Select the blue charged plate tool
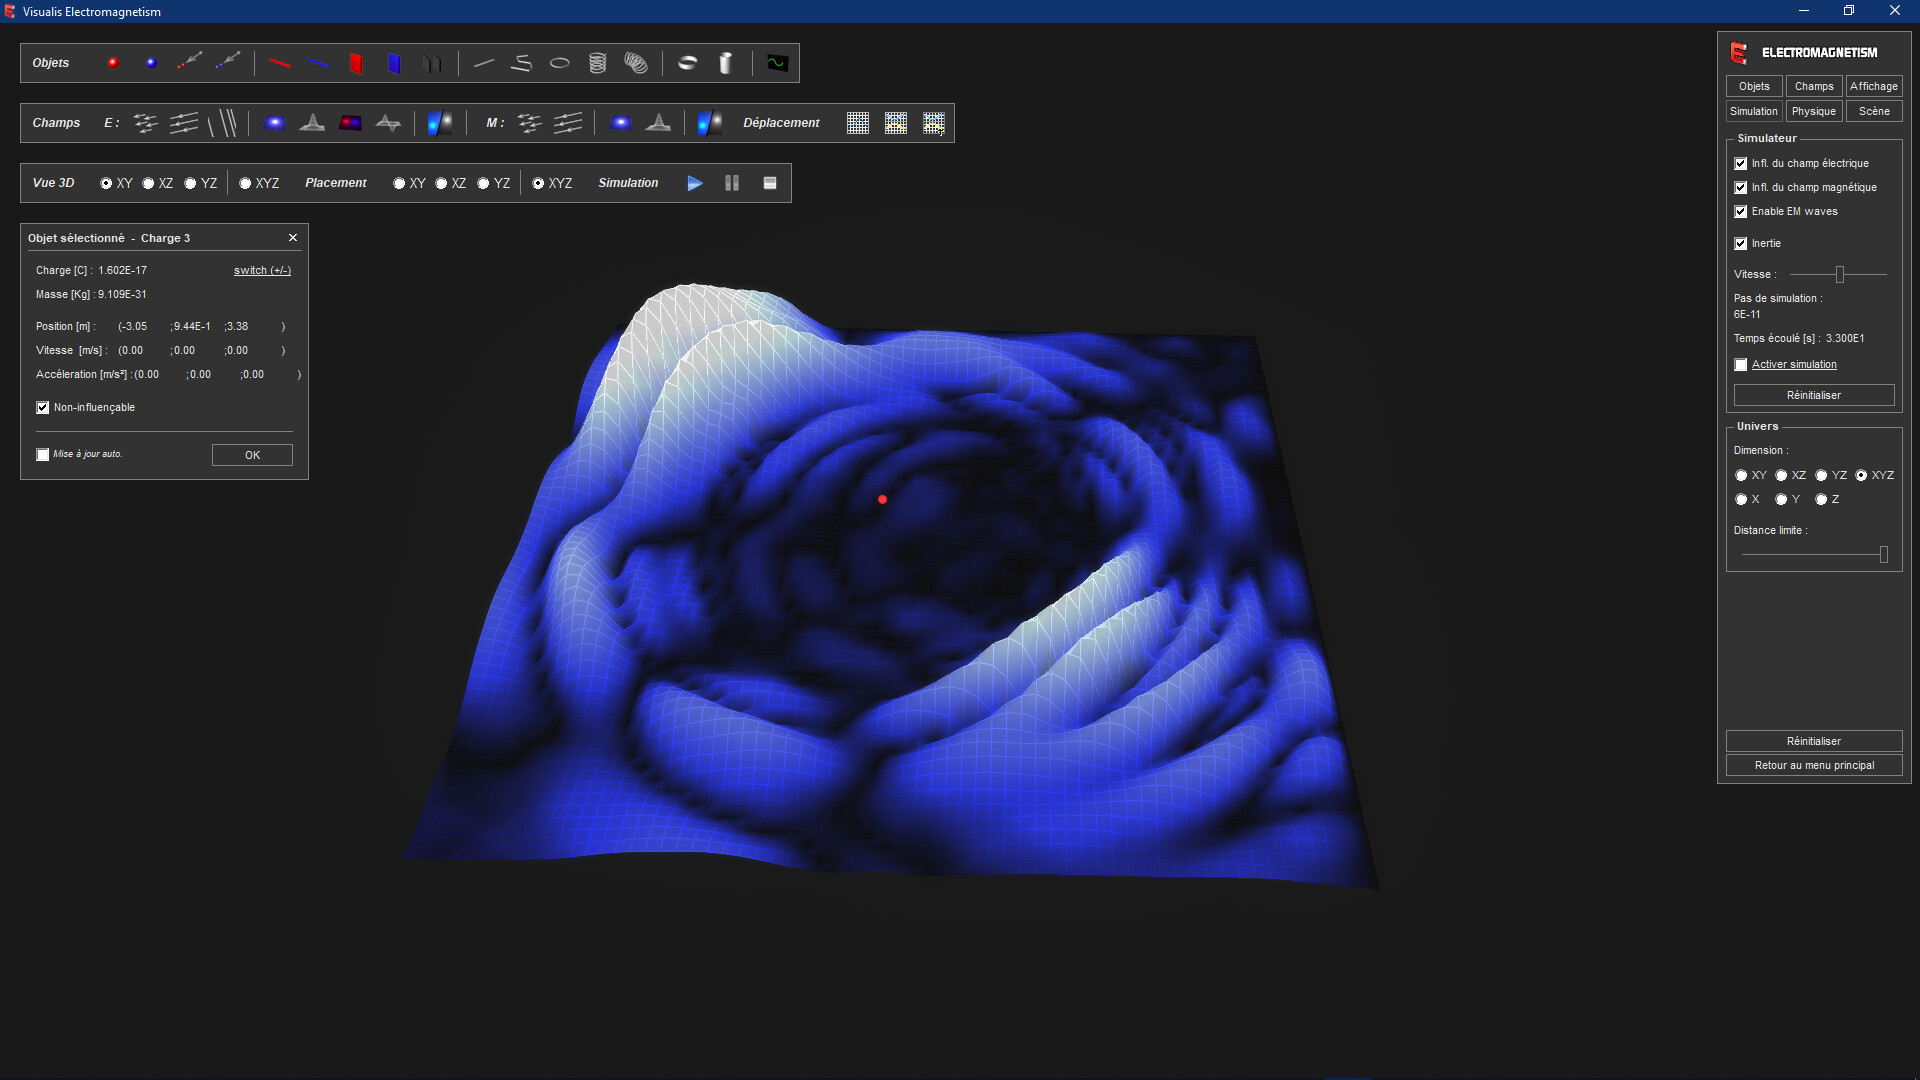This screenshot has height=1080, width=1920. coord(394,63)
